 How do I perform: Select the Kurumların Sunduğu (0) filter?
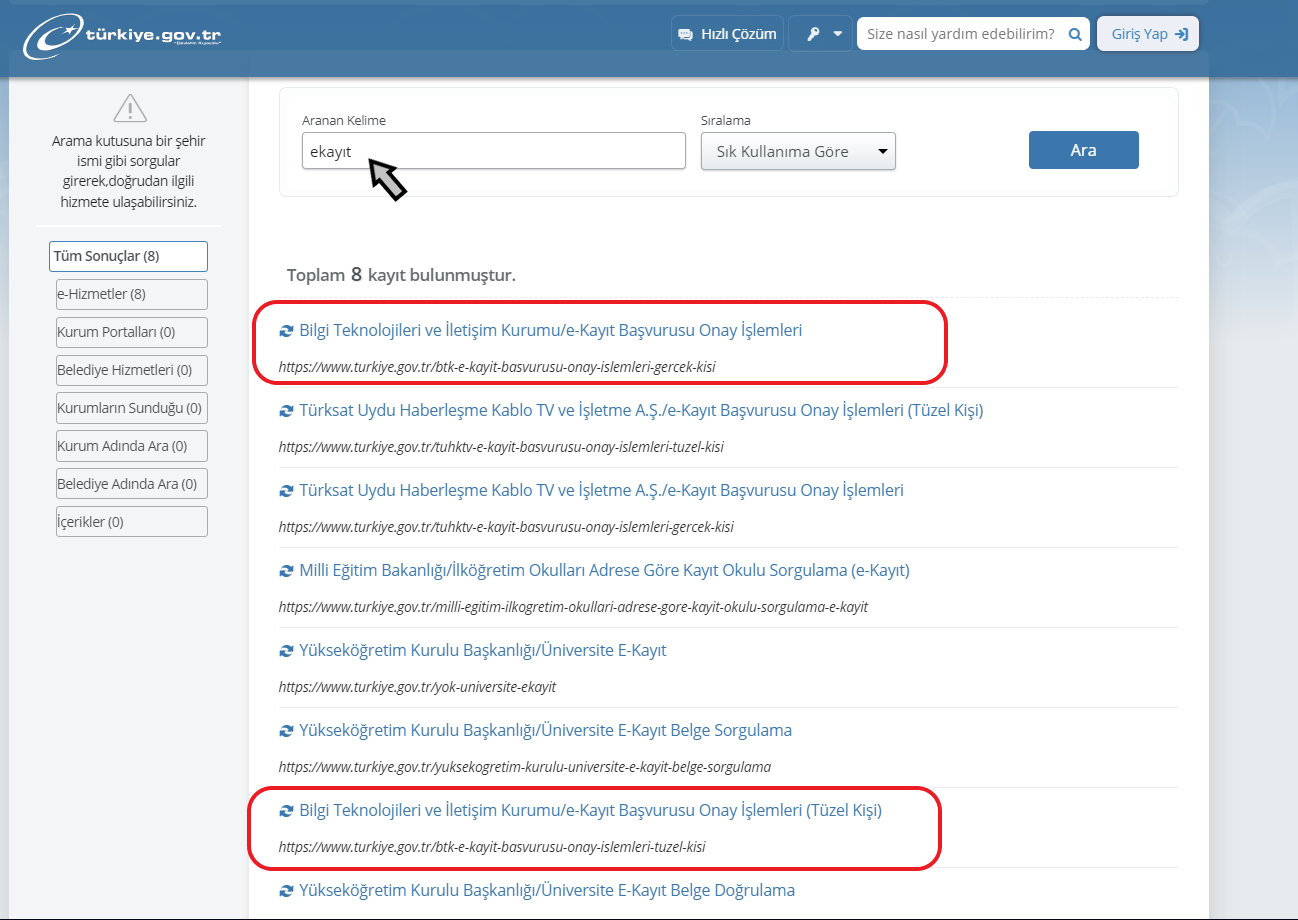click(132, 408)
